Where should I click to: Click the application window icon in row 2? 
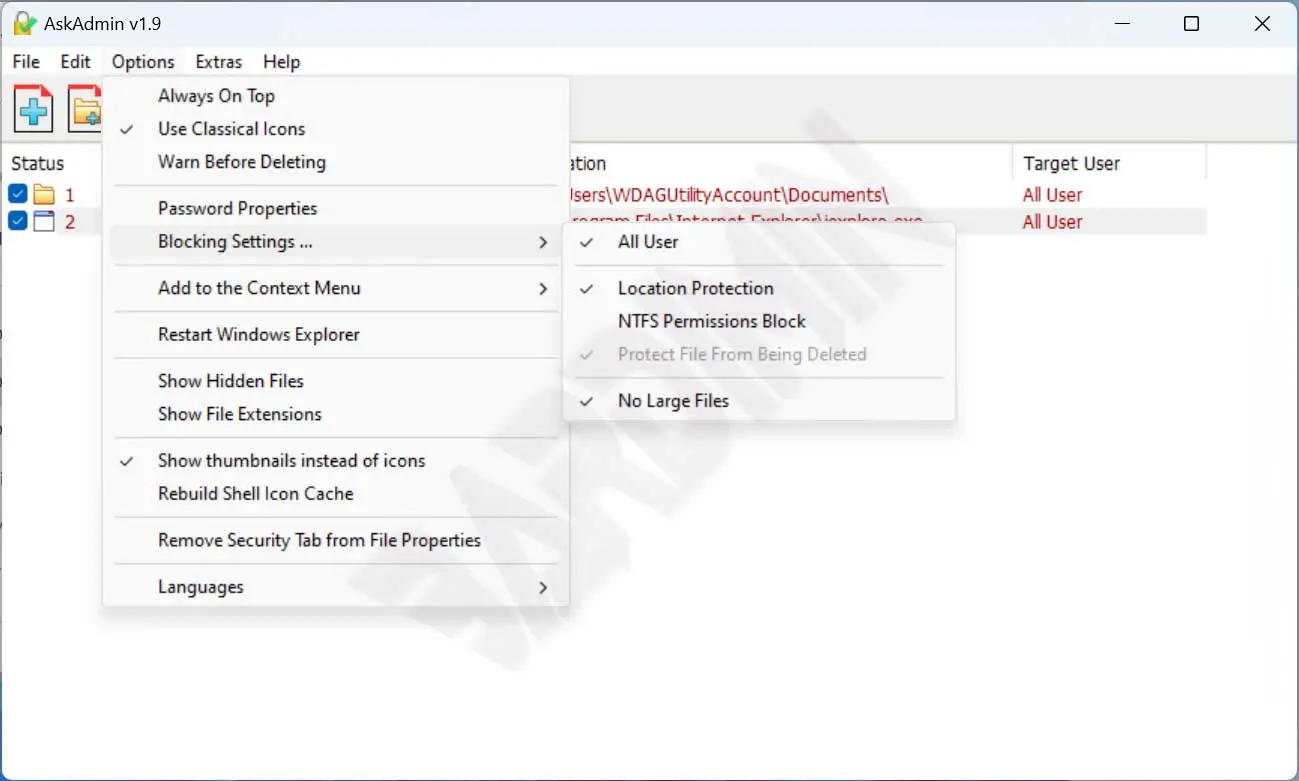(x=44, y=222)
